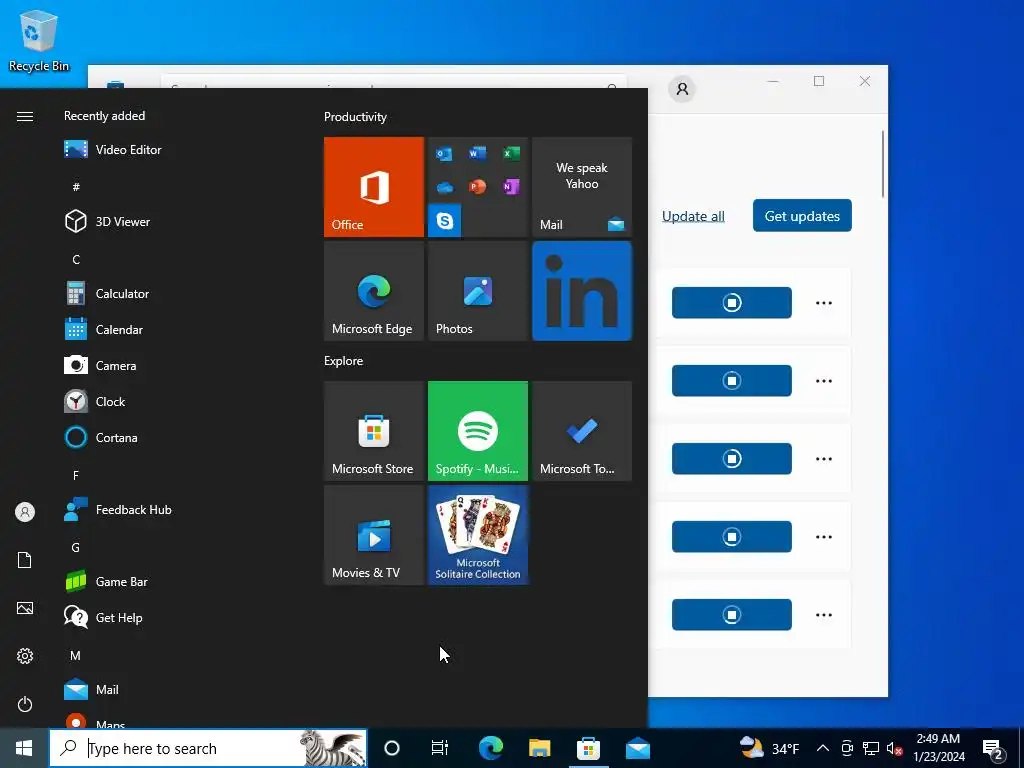Show hidden icons tray chevron
The image size is (1024, 768).
click(x=823, y=748)
